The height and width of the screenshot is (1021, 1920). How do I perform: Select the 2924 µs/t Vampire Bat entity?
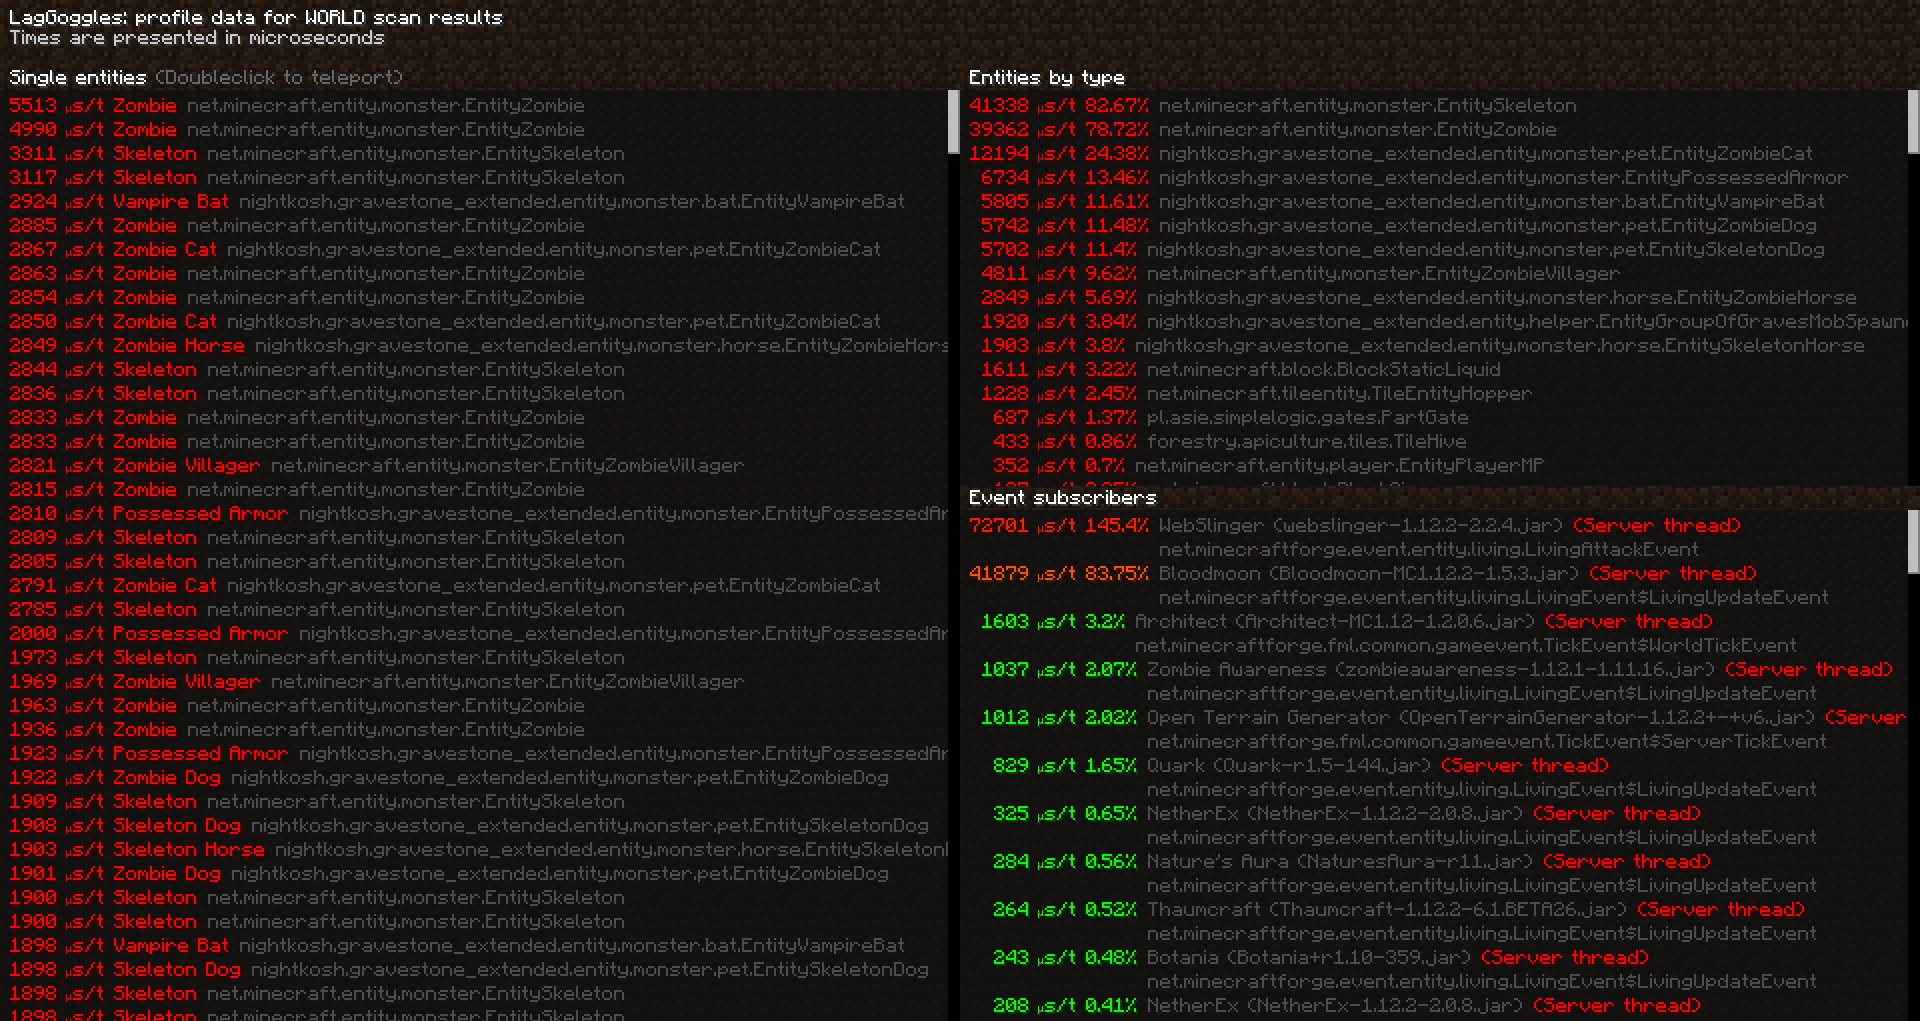[457, 201]
